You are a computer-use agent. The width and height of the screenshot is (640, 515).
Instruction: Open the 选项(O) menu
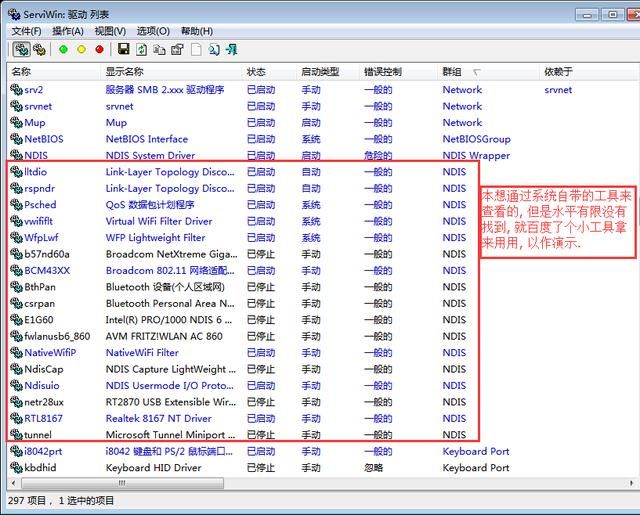click(153, 31)
